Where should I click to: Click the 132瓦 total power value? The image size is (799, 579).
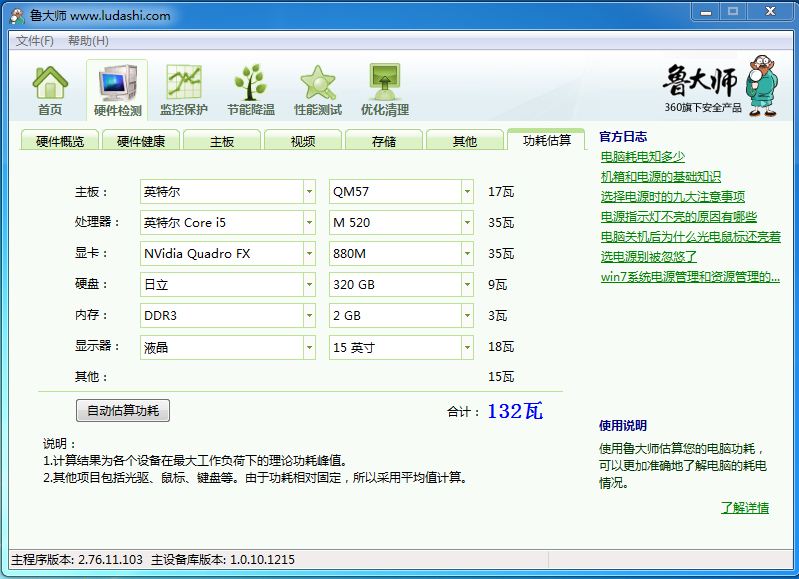515,411
